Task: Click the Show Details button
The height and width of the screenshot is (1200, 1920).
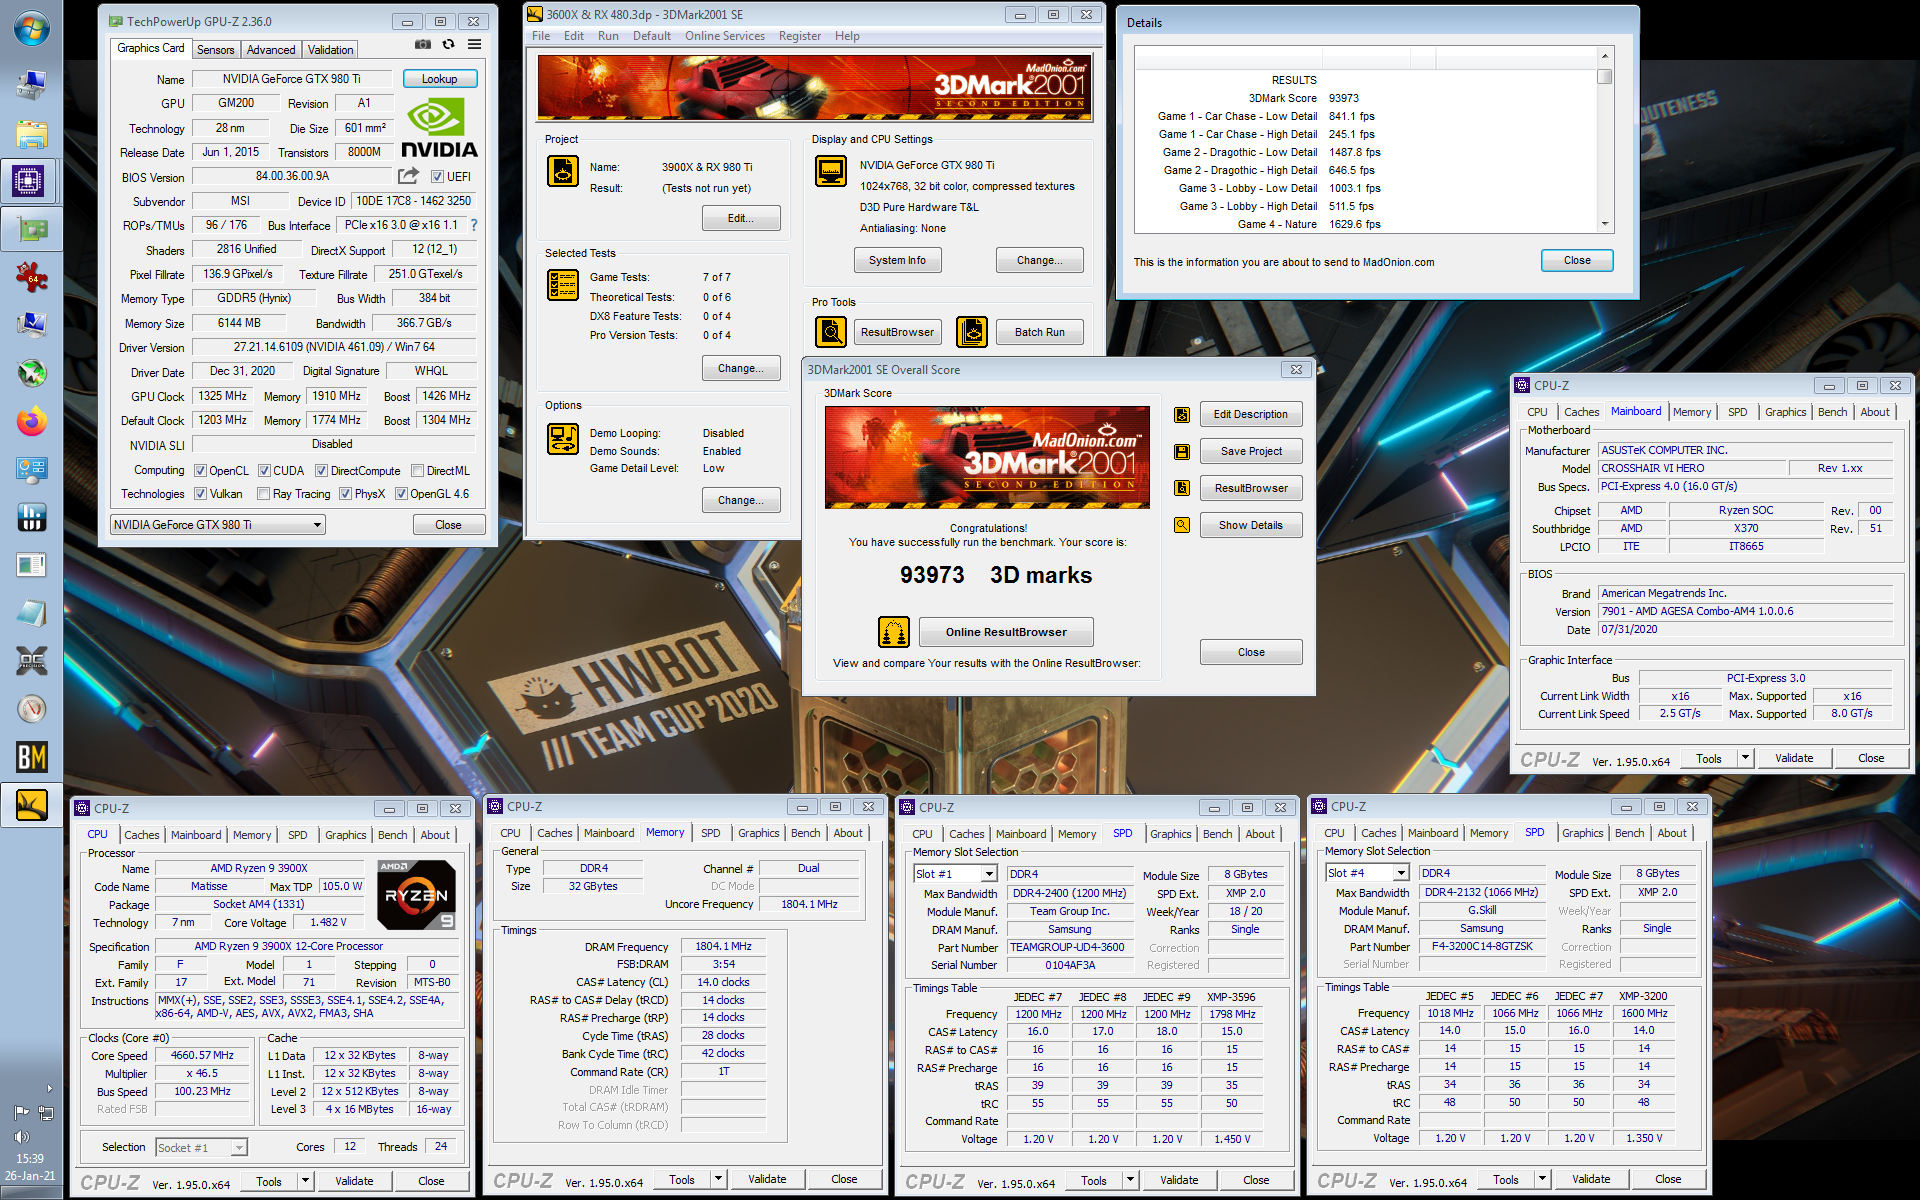Action: pyautogui.click(x=1250, y=525)
